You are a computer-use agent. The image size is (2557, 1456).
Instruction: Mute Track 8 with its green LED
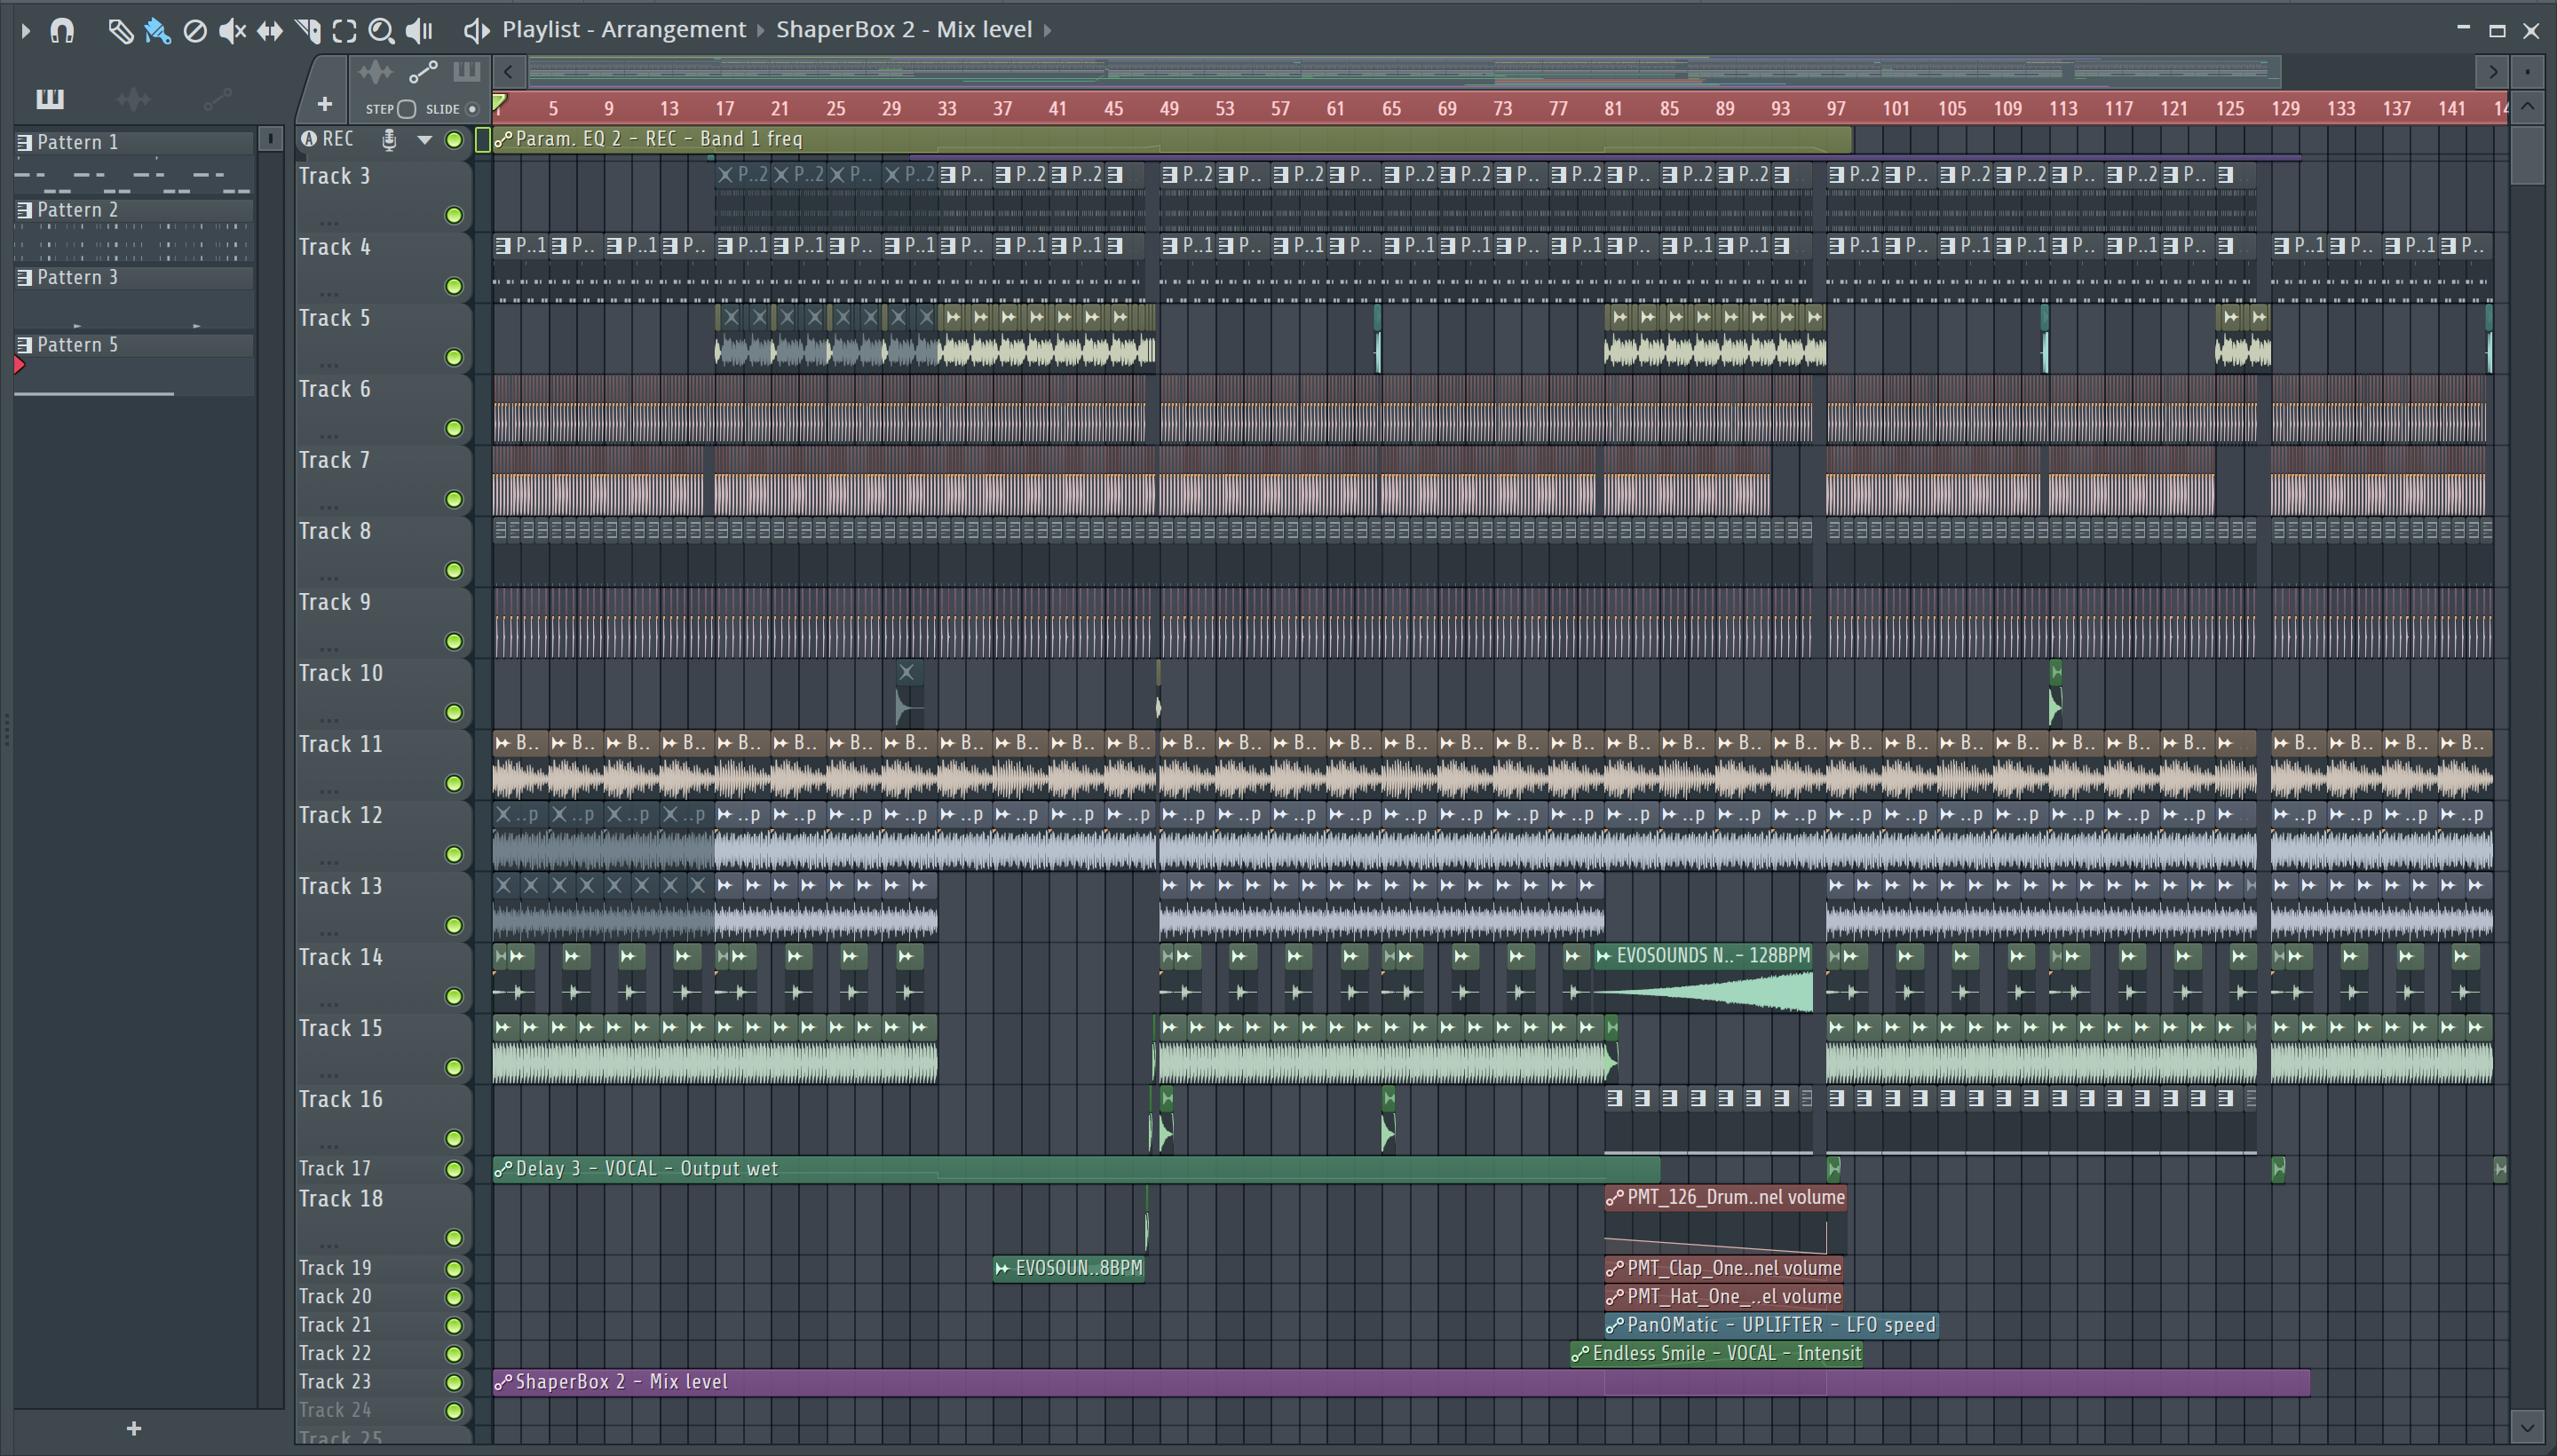(x=454, y=570)
